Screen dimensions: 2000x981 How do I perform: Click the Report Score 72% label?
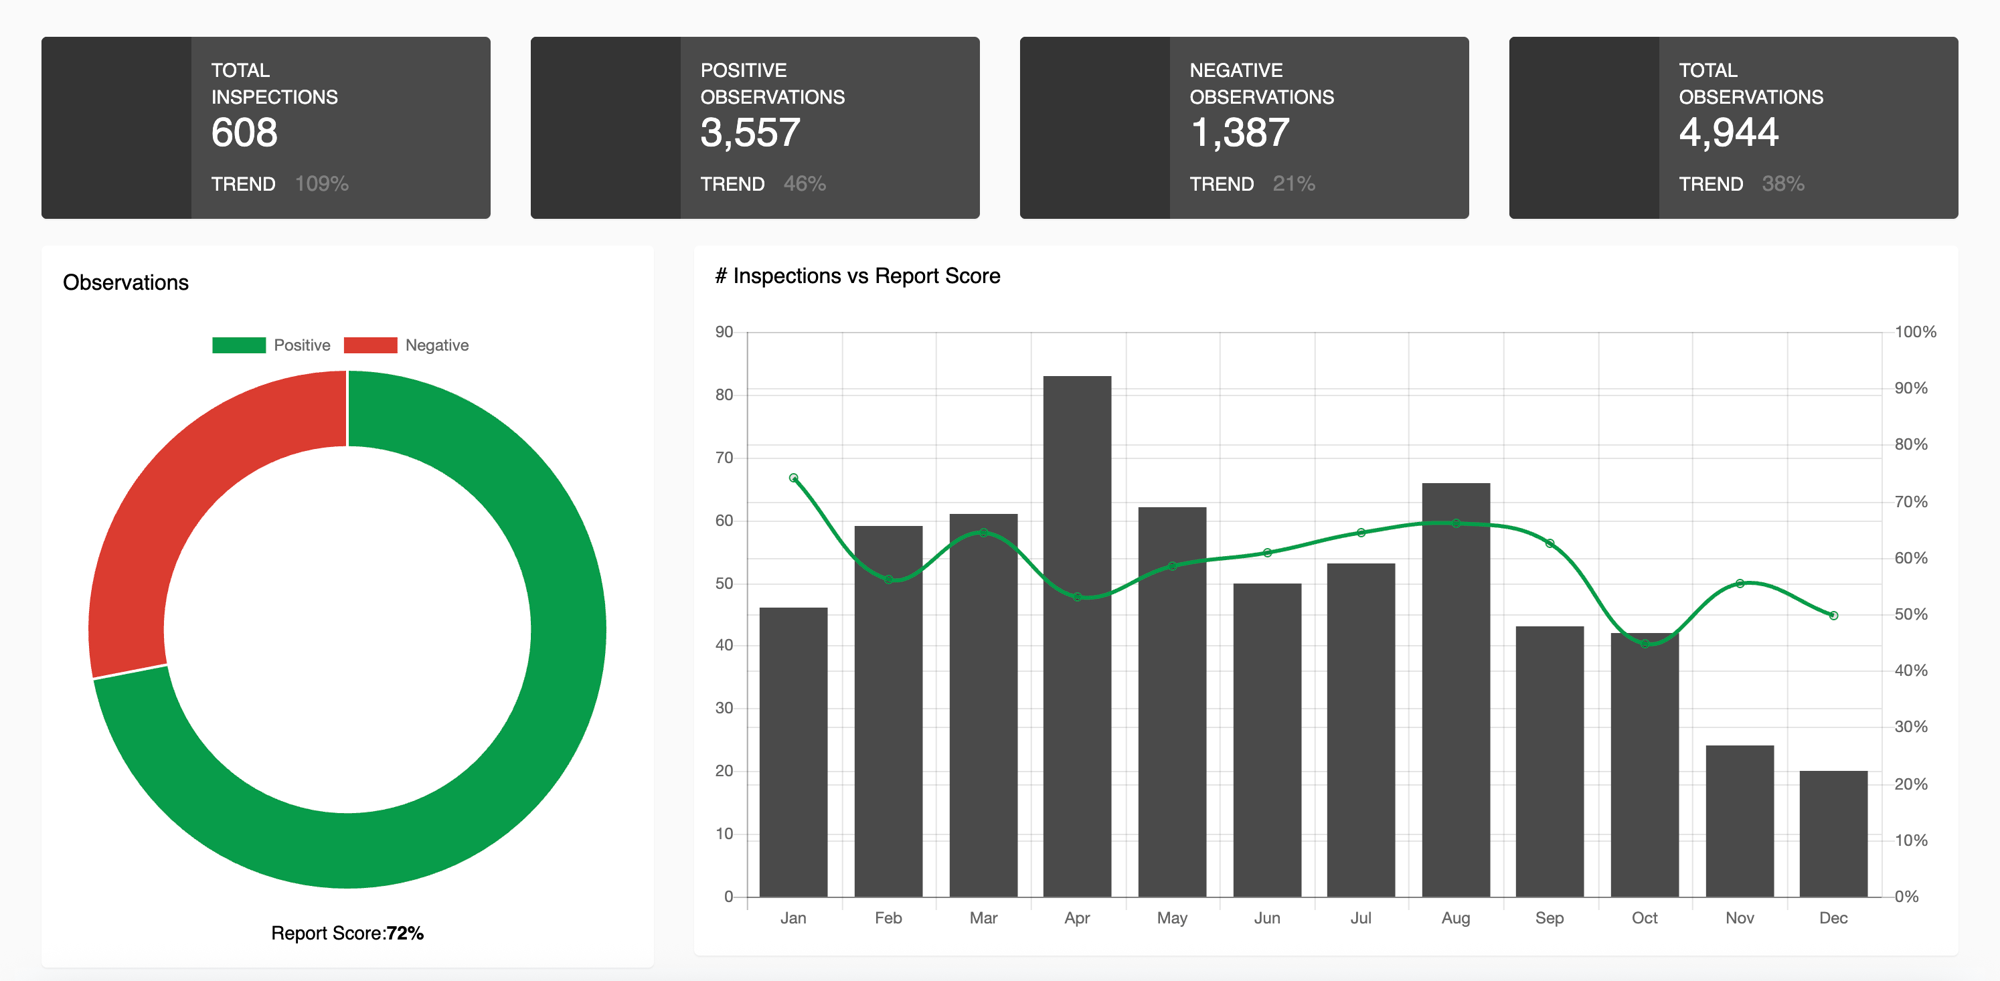(346, 932)
